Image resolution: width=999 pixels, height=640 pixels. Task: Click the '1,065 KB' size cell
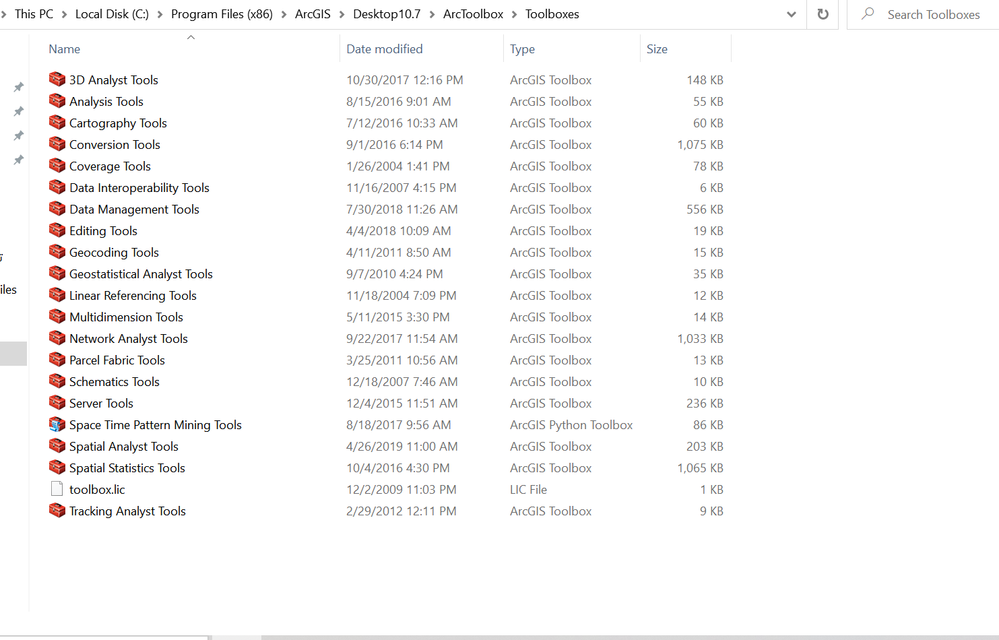(700, 468)
